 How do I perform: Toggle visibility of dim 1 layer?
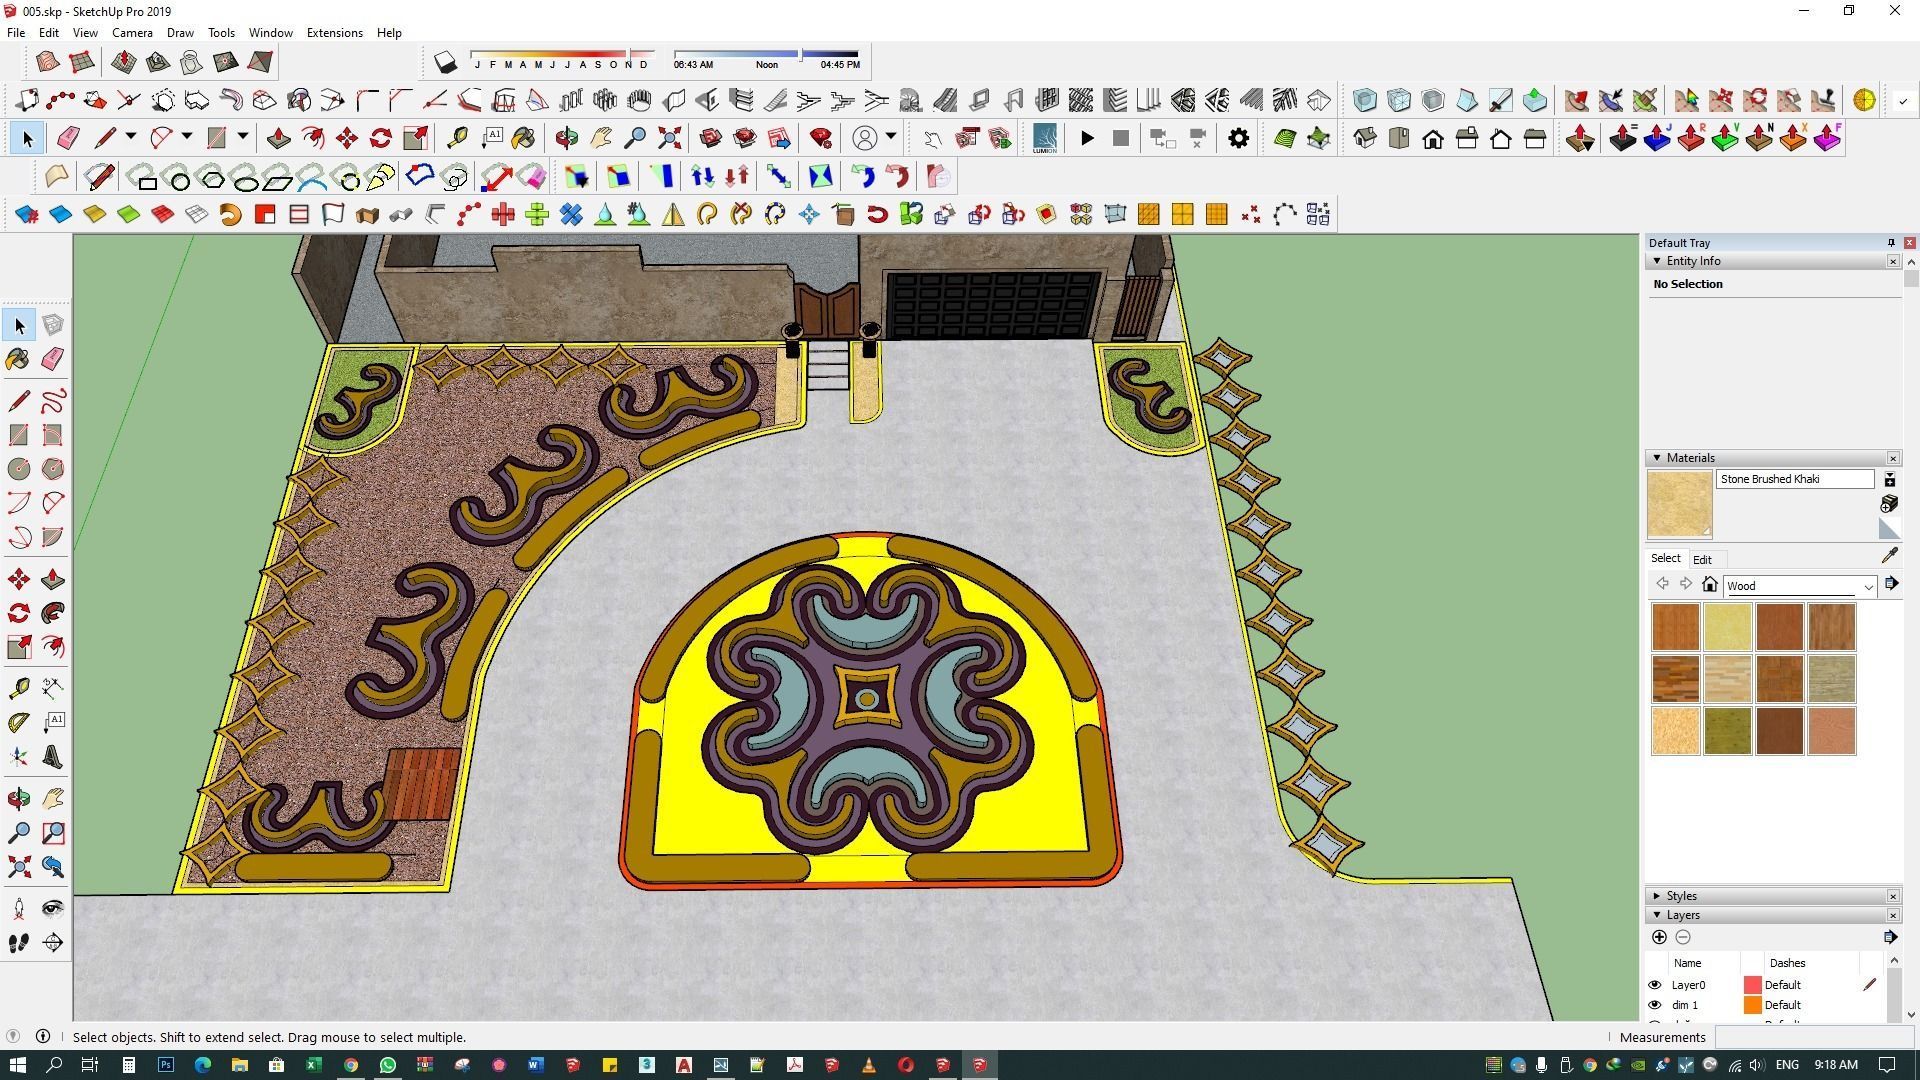(x=1655, y=1005)
